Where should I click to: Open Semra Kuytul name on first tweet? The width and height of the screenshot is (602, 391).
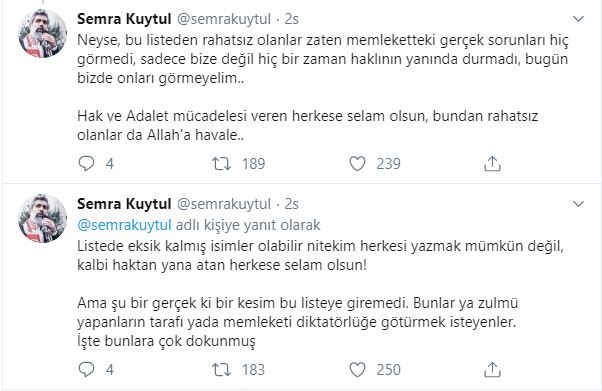[x=124, y=18]
